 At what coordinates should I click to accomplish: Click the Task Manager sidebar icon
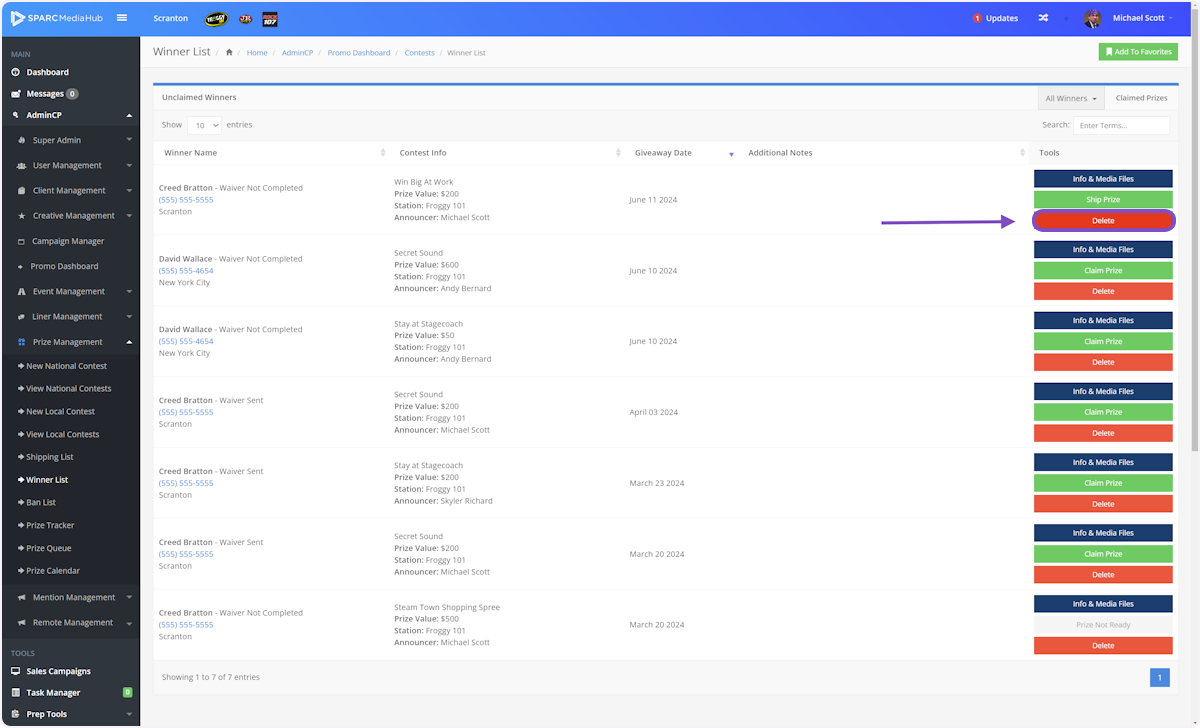point(16,692)
